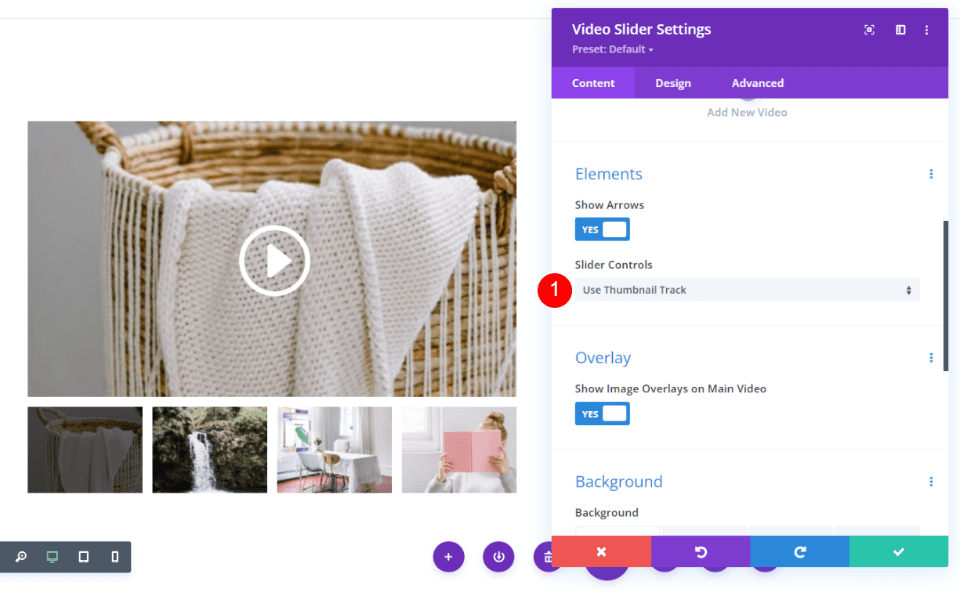The image size is (960, 592).
Task: Switch to tablet preview mode
Action: pyautogui.click(x=83, y=557)
